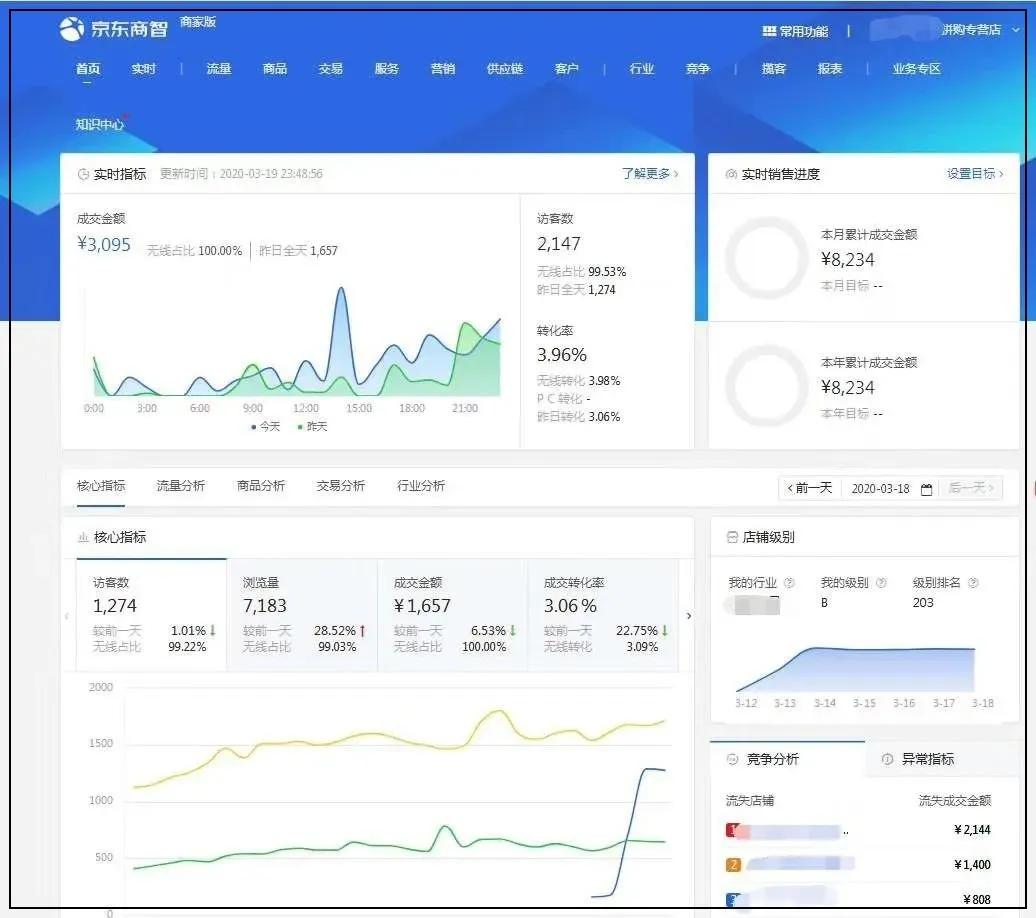Open the 了解更多 link
Viewport: 1036px width, 918px height.
[x=647, y=172]
